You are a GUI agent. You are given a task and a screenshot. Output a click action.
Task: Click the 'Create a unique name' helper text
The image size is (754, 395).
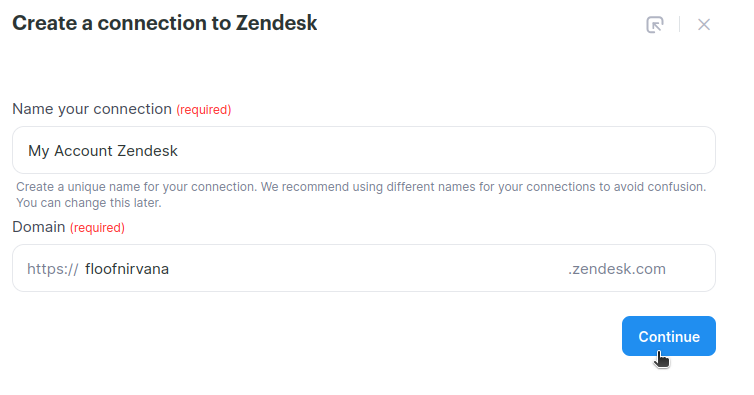tap(361, 187)
